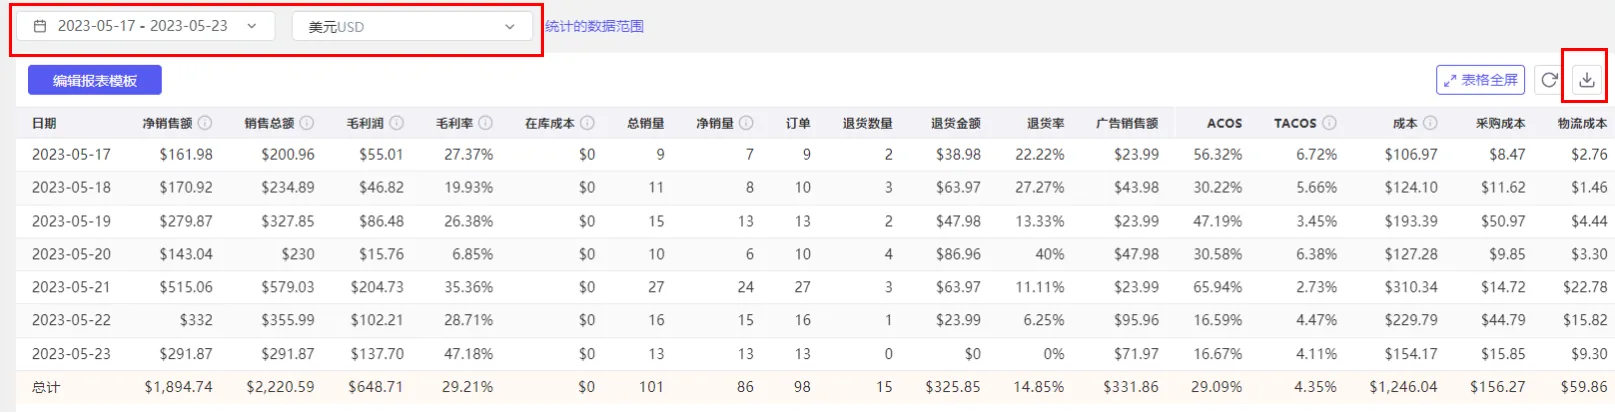Click info icon next to 在库成本
Viewport: 1615px width, 414px height.
(x=588, y=123)
